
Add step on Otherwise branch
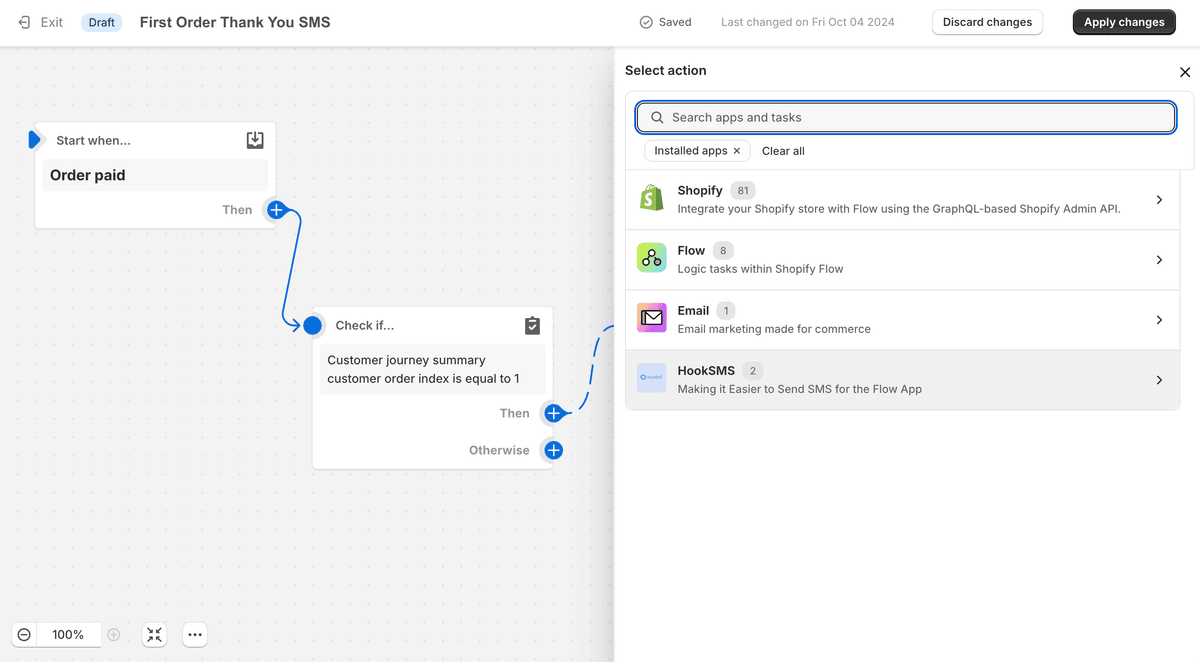[x=553, y=450]
